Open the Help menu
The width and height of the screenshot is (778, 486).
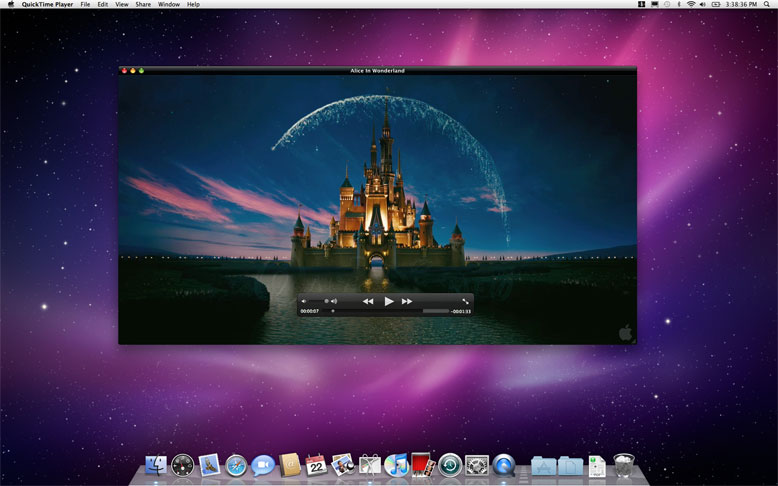click(x=194, y=4)
